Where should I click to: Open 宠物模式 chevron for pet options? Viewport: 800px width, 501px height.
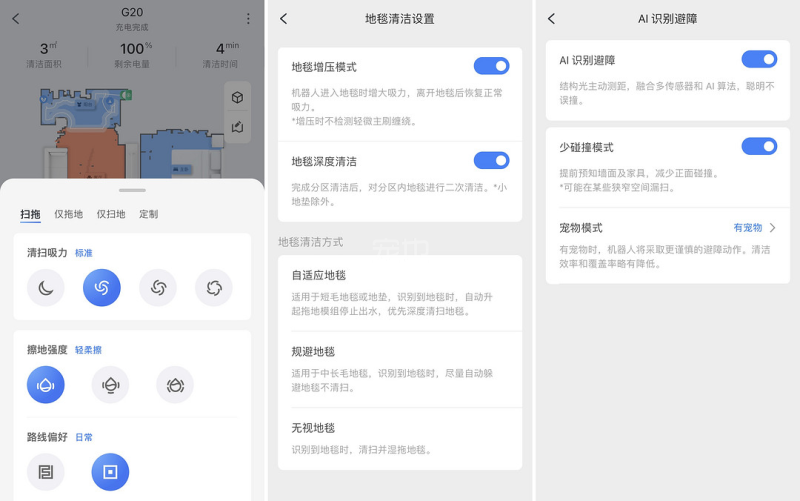tap(772, 228)
